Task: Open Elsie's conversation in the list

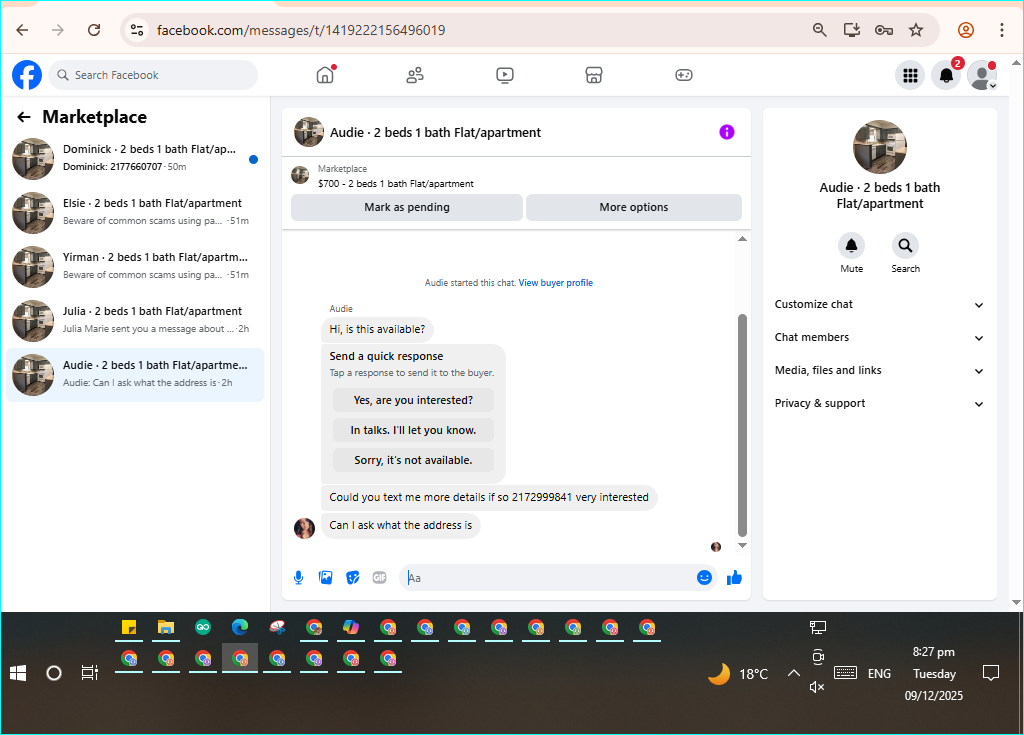Action: pyautogui.click(x=135, y=212)
